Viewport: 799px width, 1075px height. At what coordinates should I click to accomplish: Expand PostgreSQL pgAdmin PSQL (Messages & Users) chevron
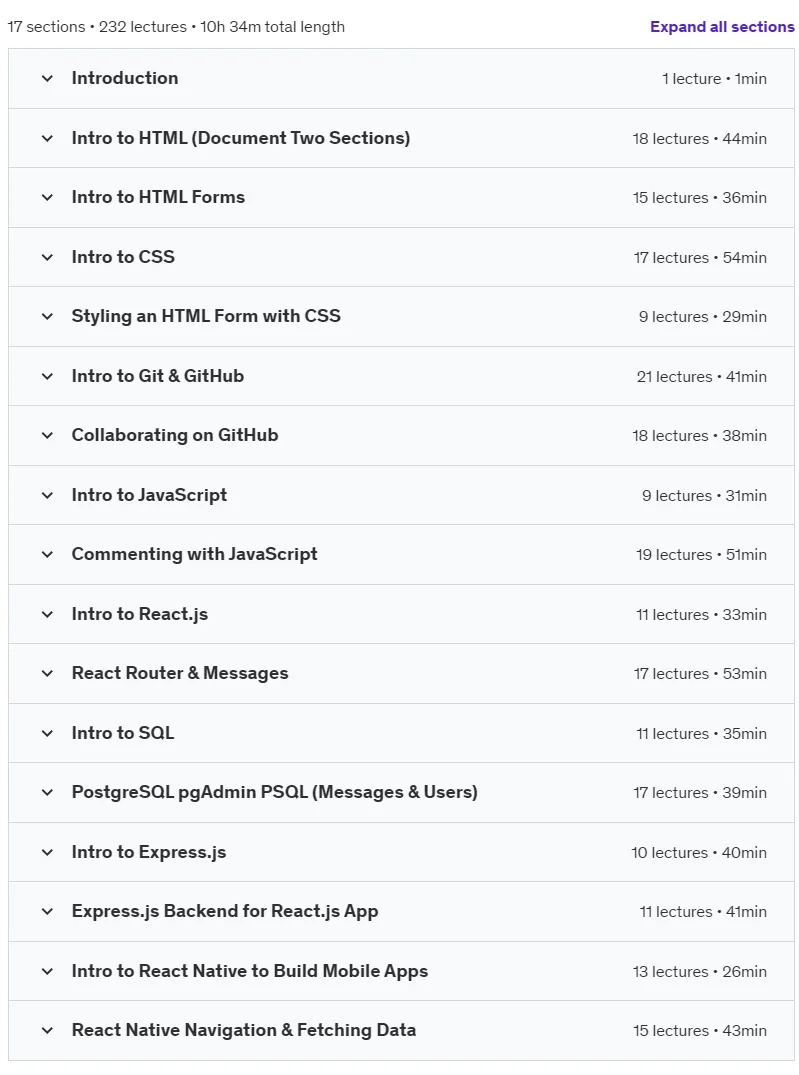coord(47,793)
